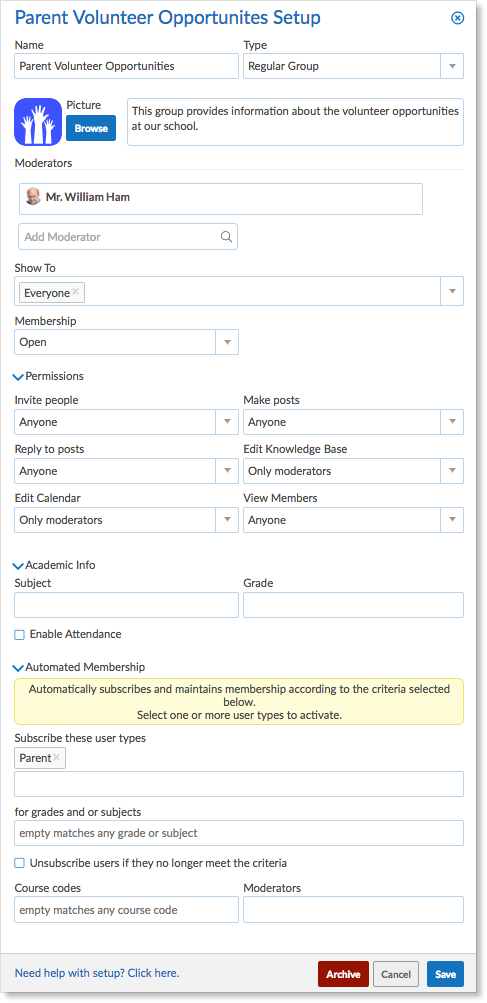487x1003 pixels.
Task: Collapse the Permissions section chevron
Action: pos(19,377)
